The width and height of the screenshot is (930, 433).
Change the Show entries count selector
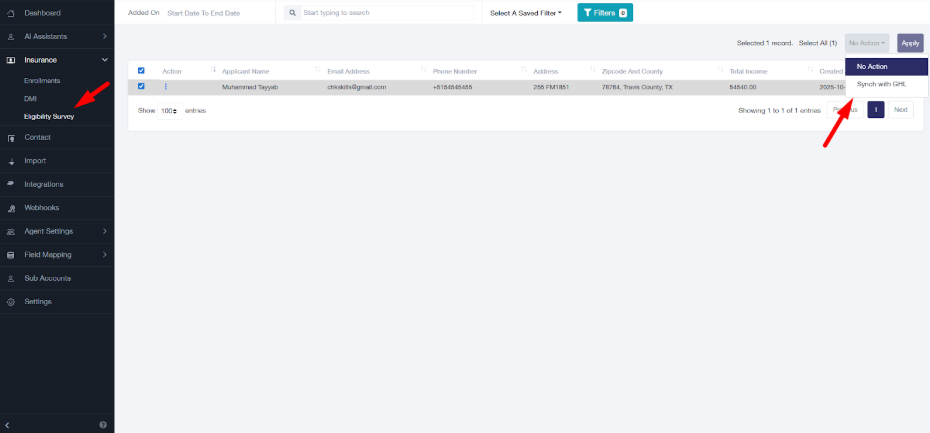(168, 110)
